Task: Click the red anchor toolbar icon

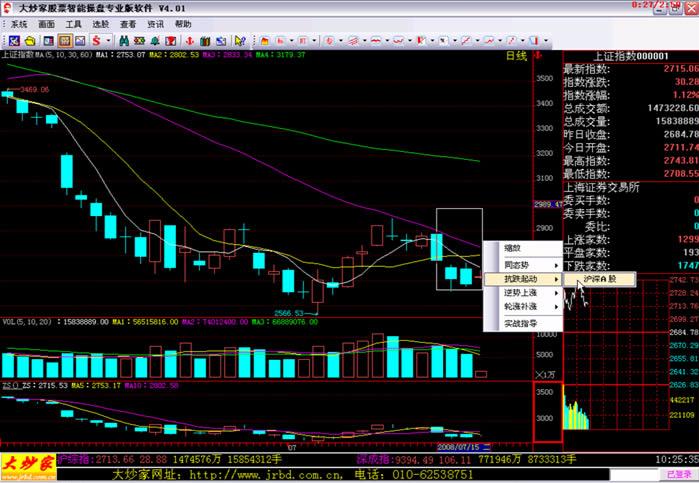Action: 189,40
